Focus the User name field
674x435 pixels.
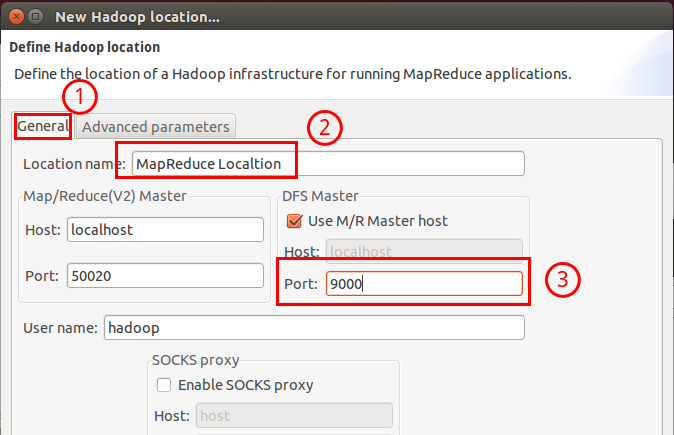tap(313, 328)
